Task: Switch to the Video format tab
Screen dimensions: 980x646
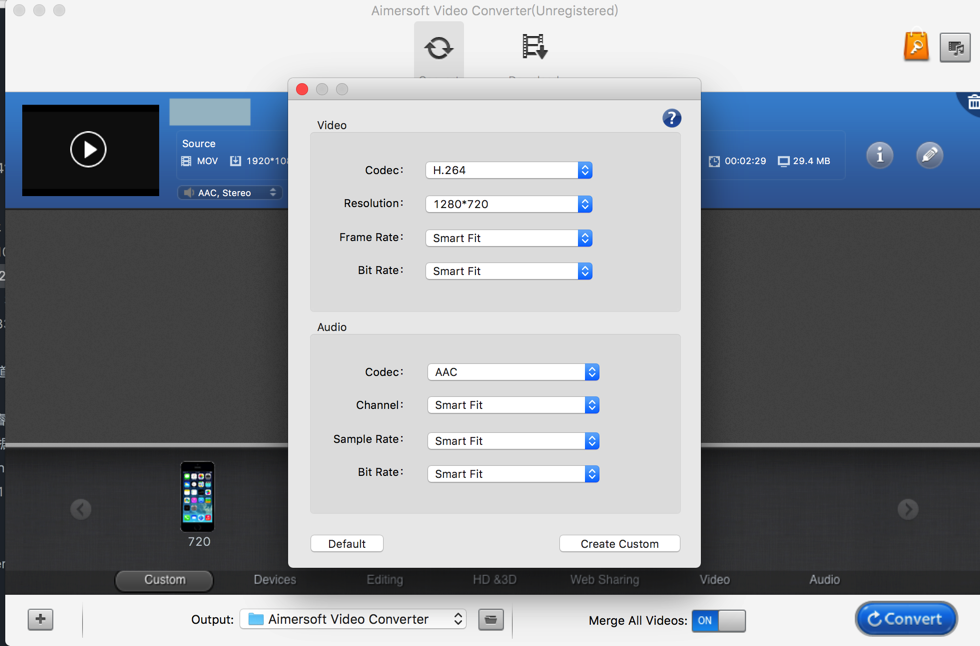Action: (714, 580)
